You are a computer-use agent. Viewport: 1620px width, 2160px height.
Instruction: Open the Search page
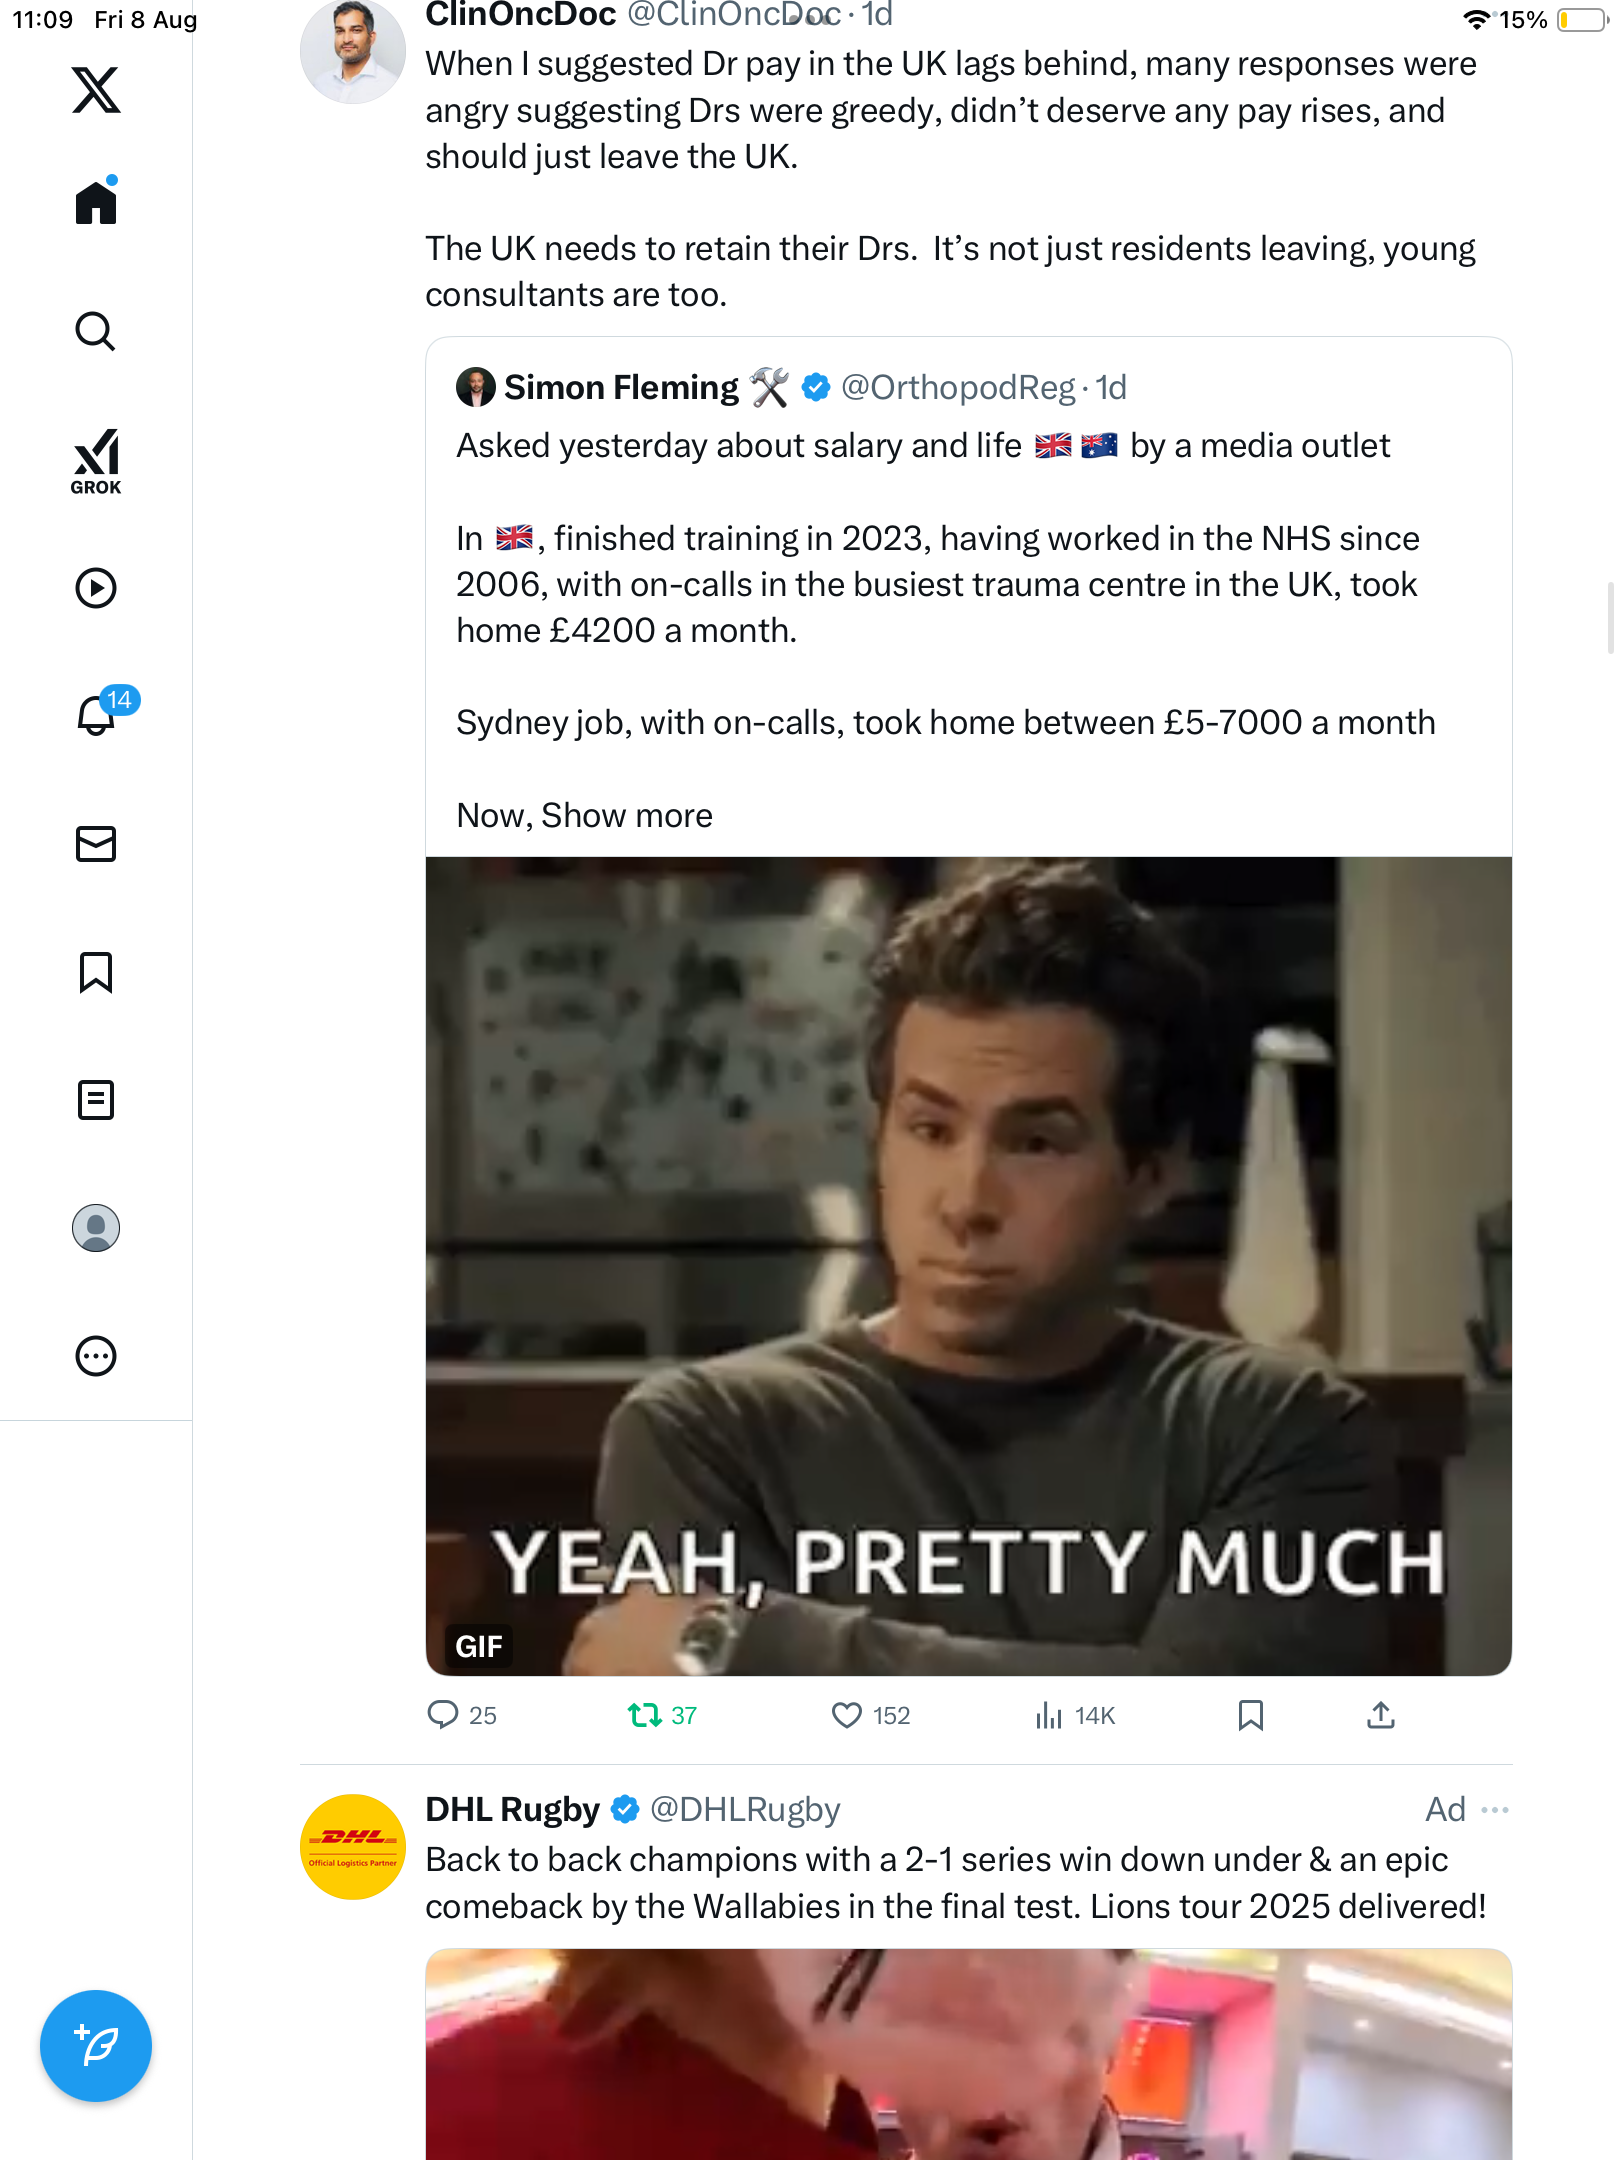(96, 332)
